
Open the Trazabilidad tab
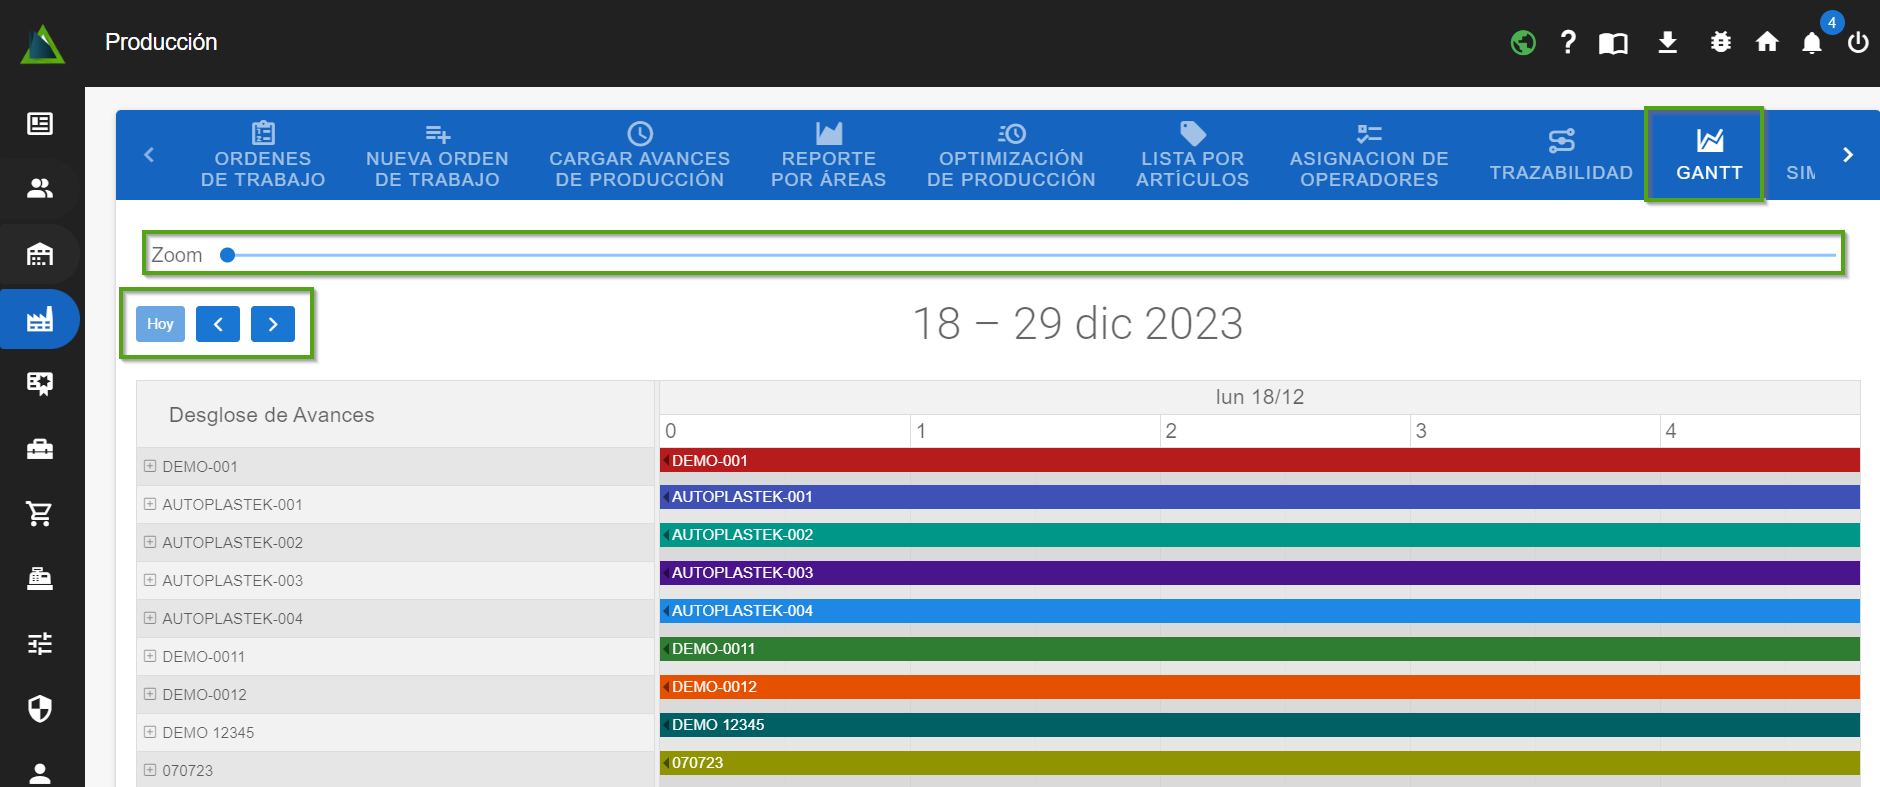[1560, 155]
